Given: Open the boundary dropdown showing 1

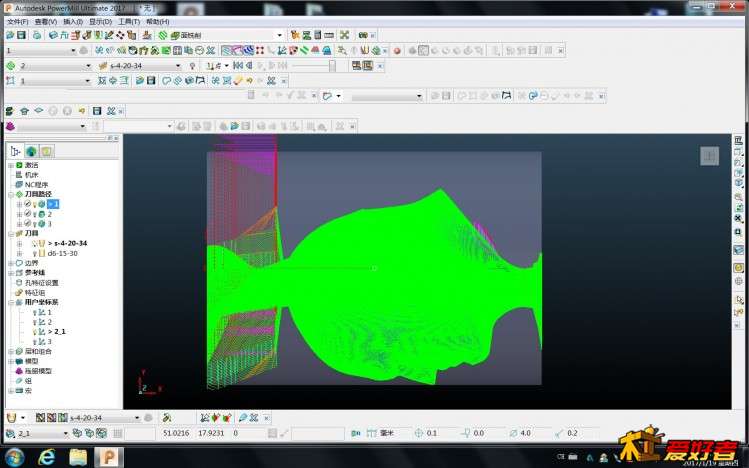Looking at the screenshot, I should click(87, 81).
